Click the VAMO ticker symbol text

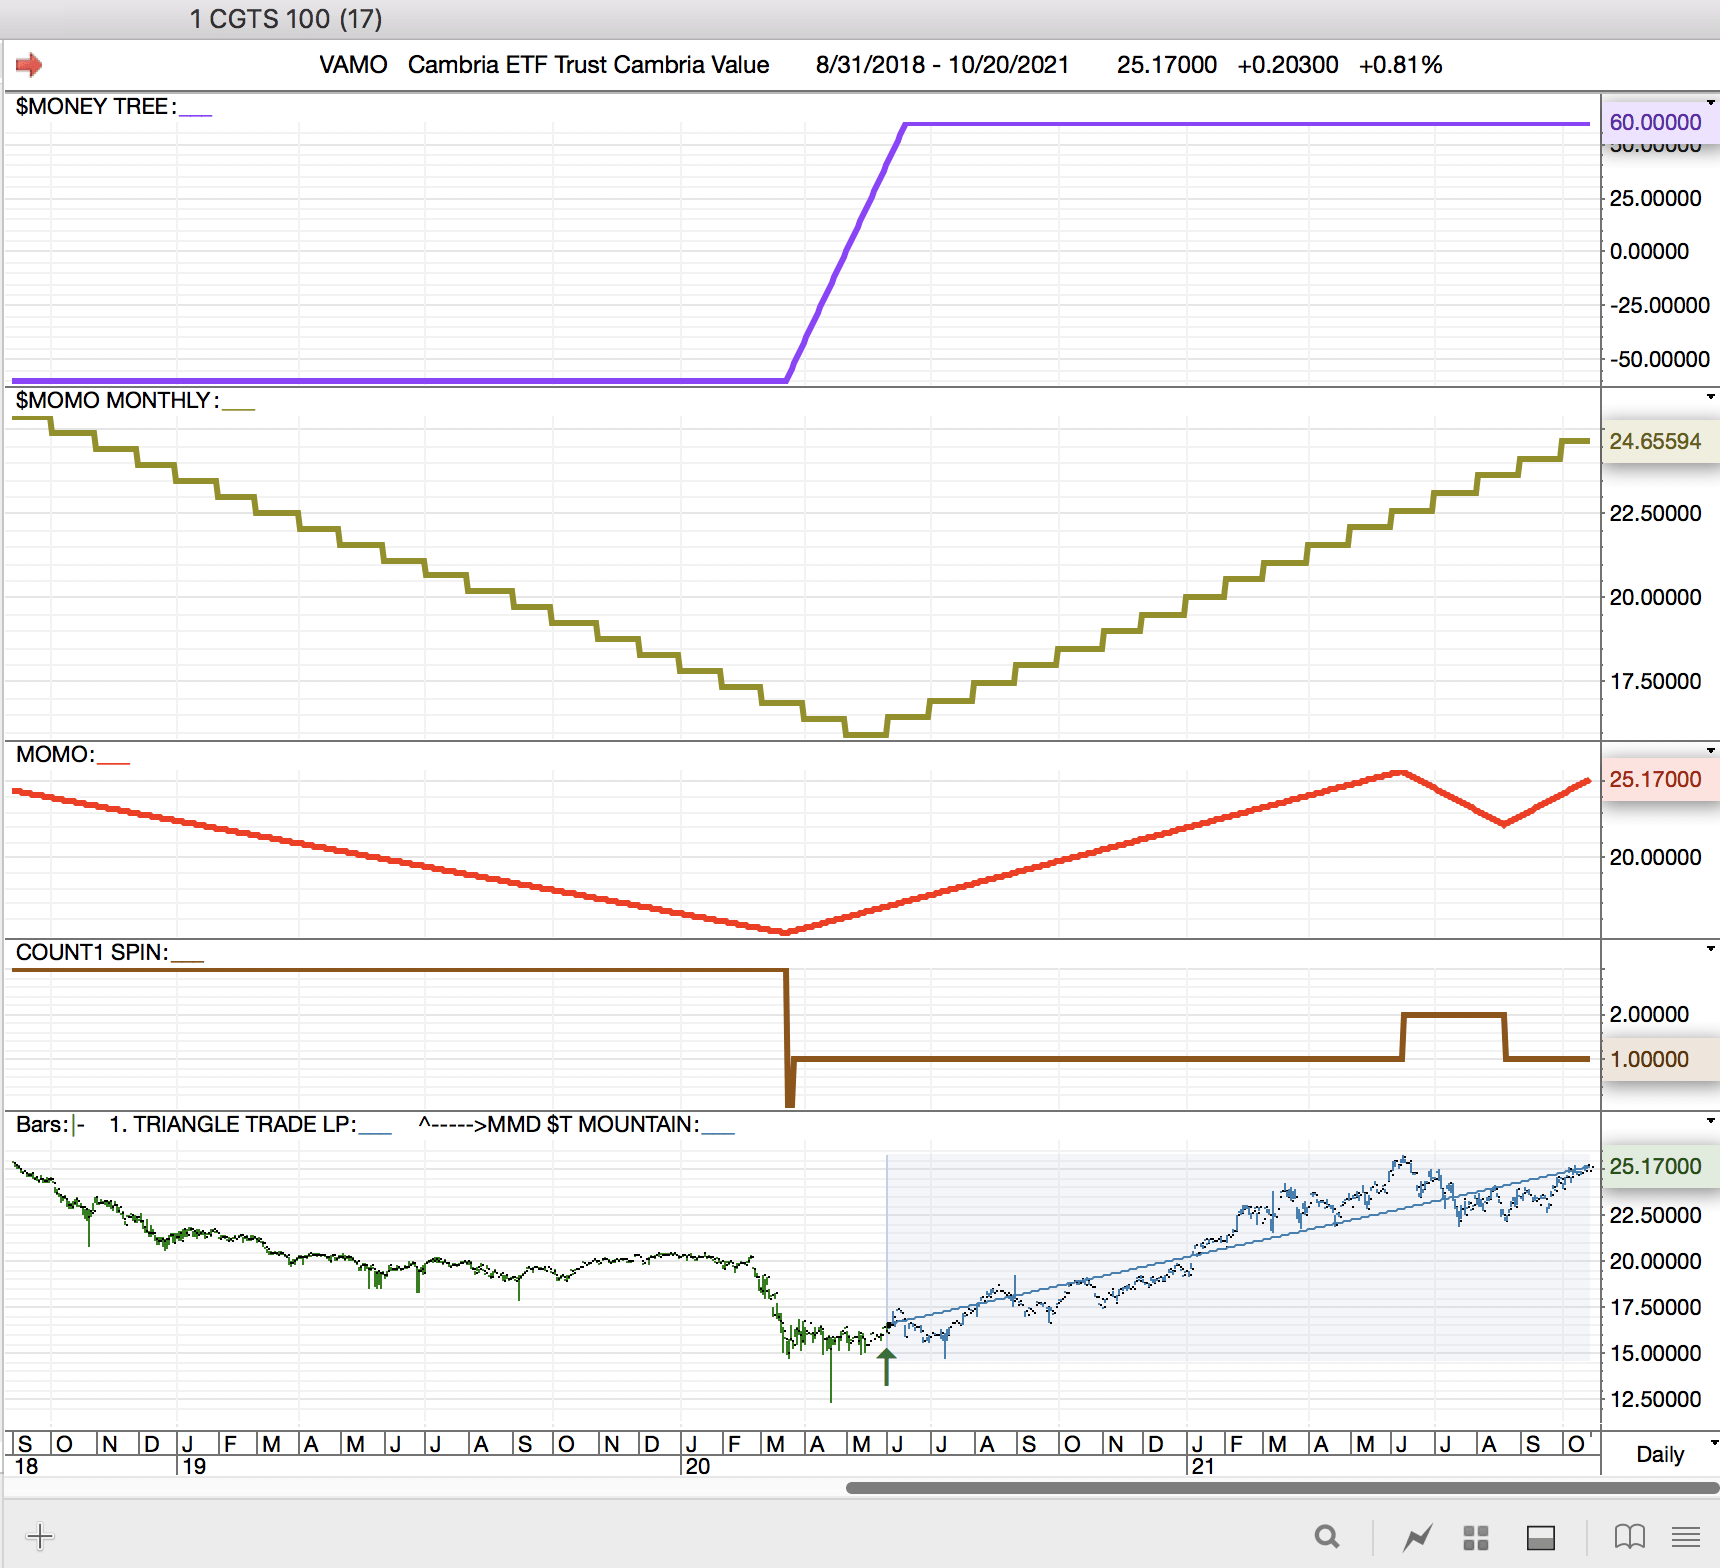click(353, 65)
